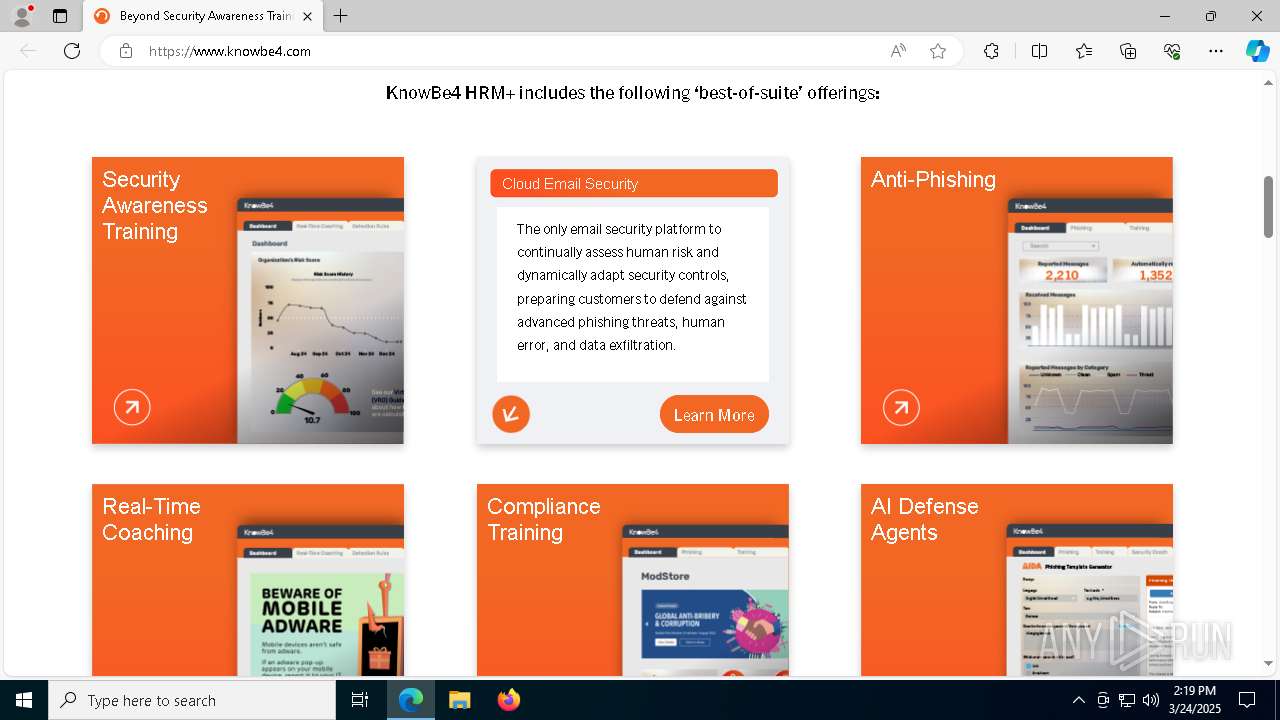Click the Anti-Phishing card arrow icon

901,407
